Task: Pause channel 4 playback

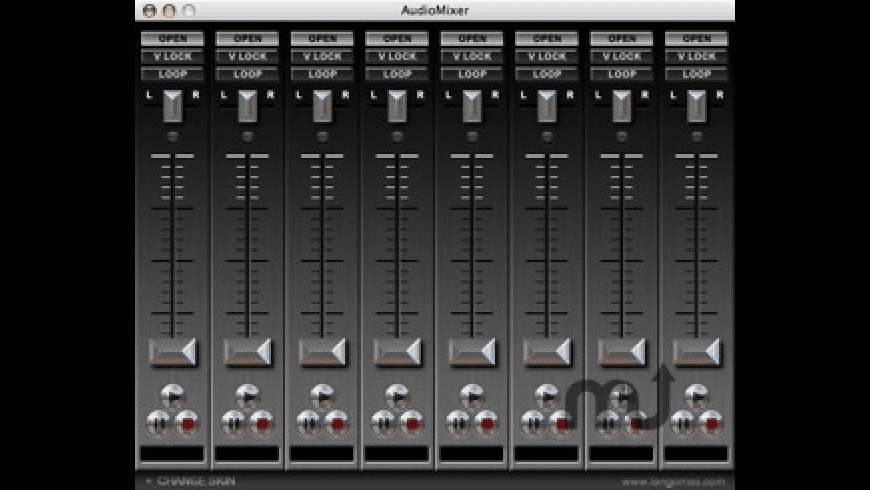Action: point(383,423)
